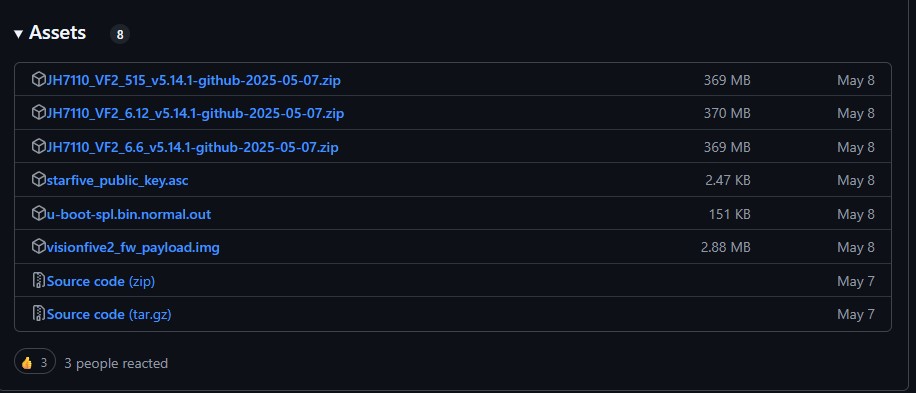Download u-boot-spl.bin.normal.out file
916x393 pixels.
tap(129, 214)
